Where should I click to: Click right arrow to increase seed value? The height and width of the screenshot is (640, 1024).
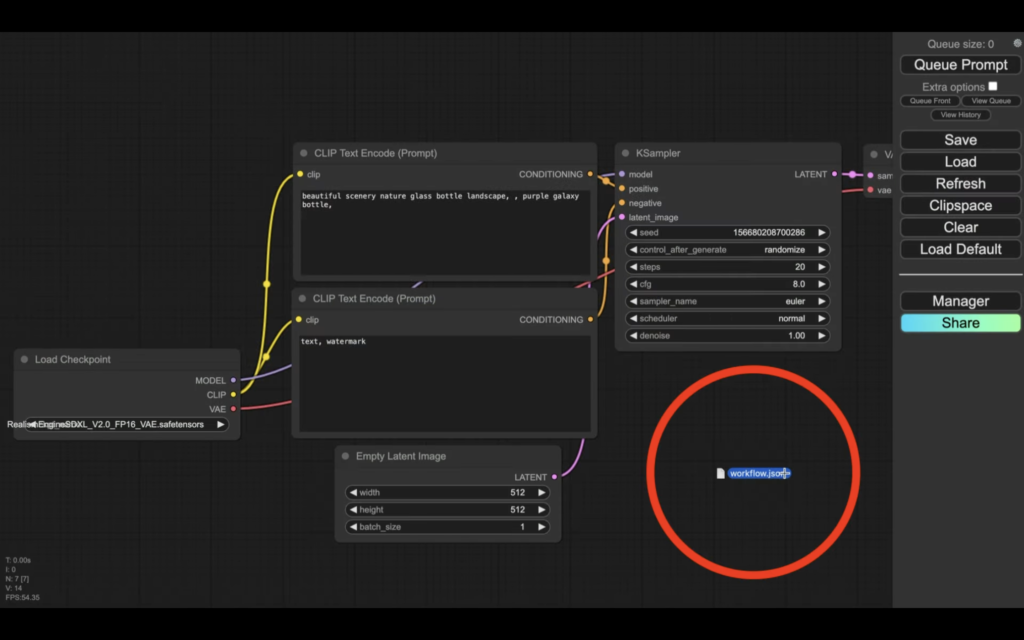[x=821, y=233]
